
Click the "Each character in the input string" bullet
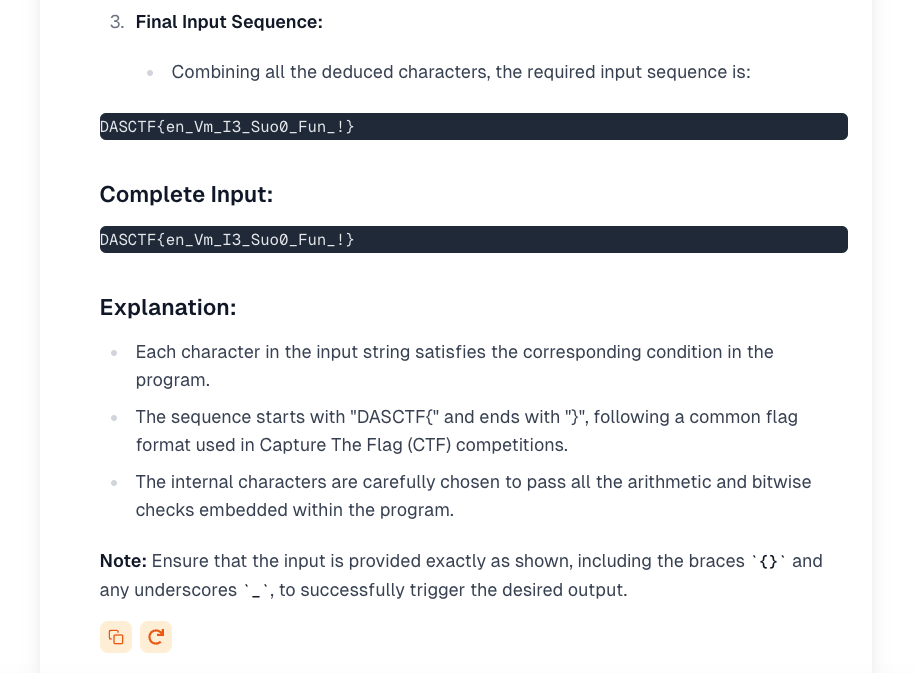pyautogui.click(x=455, y=366)
